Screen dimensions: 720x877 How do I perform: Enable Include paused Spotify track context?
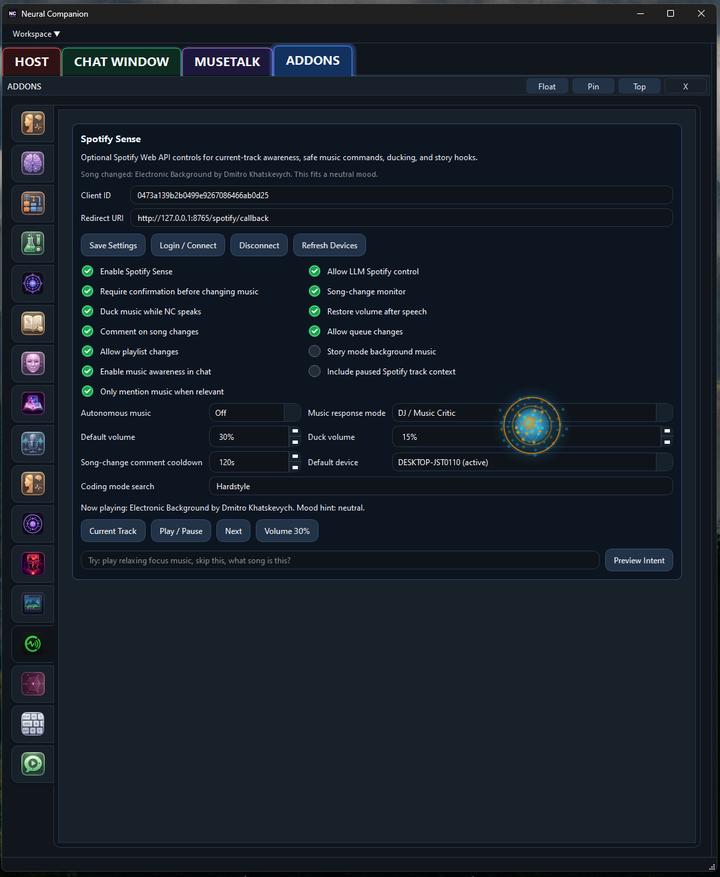314,371
